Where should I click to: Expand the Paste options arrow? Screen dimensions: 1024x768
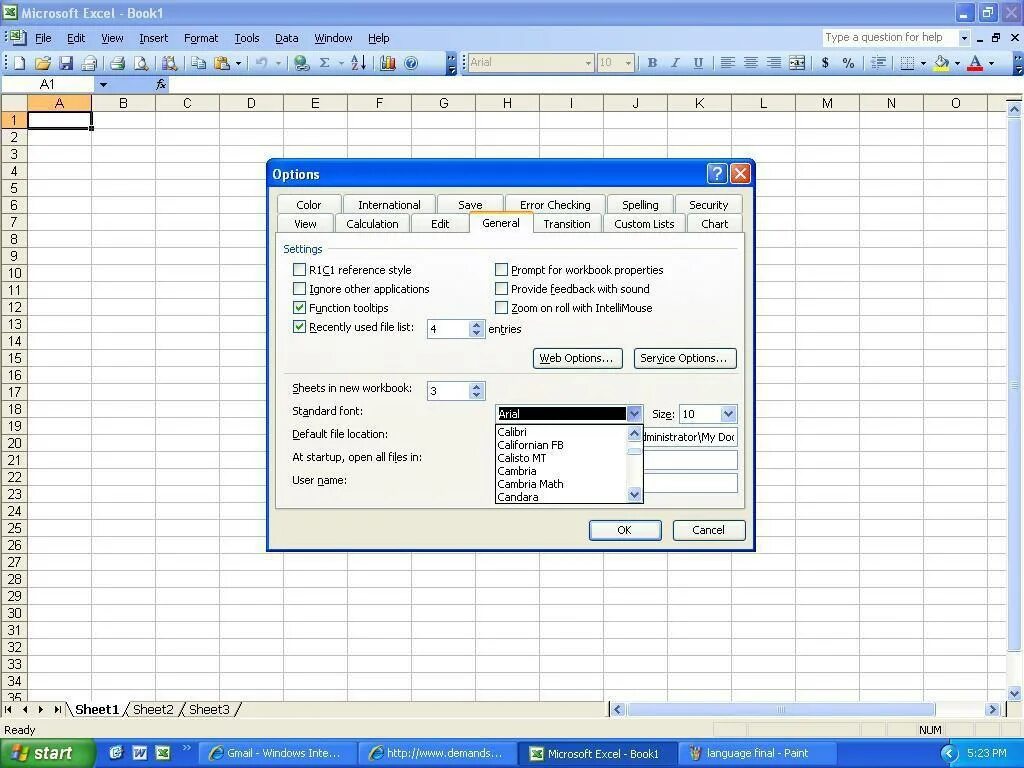point(238,63)
